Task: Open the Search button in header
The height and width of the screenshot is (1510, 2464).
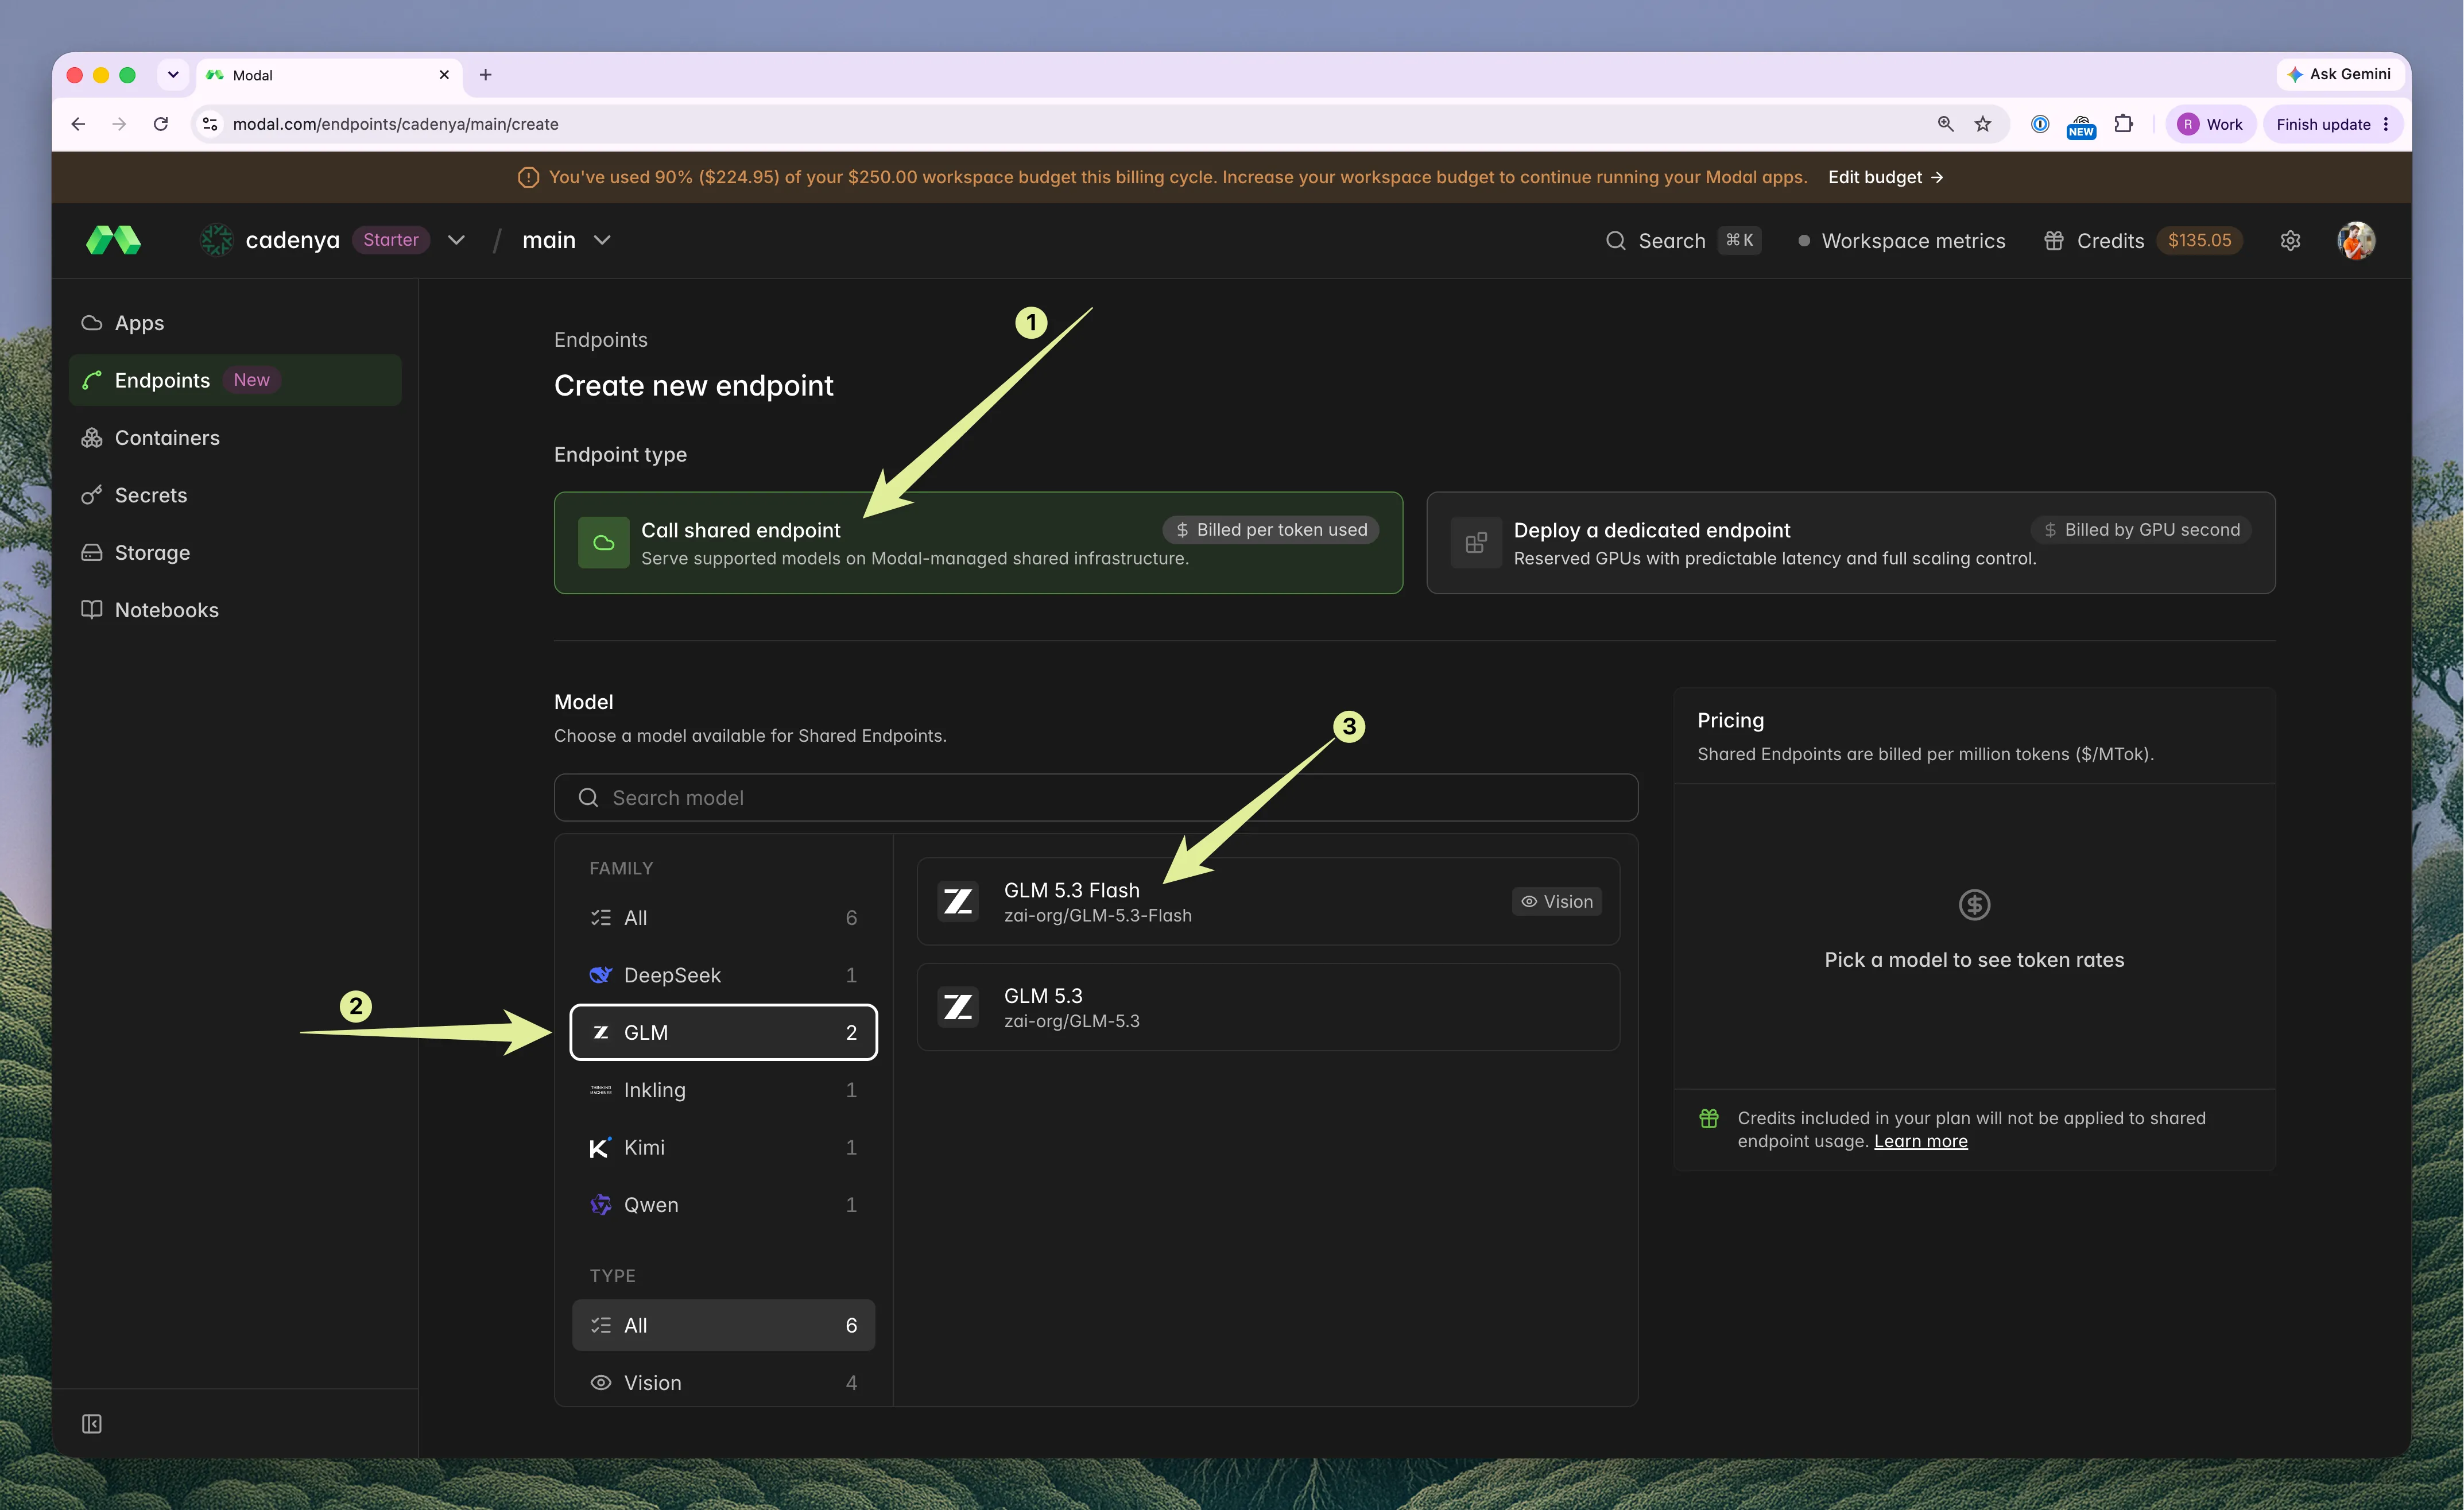Action: (x=1683, y=240)
